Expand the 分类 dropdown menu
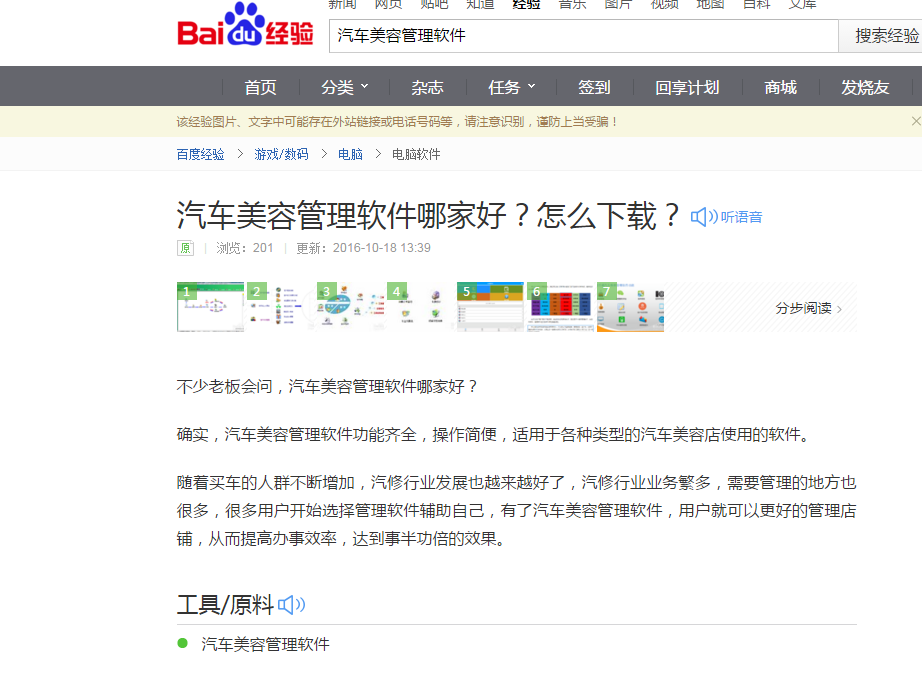 click(x=345, y=87)
